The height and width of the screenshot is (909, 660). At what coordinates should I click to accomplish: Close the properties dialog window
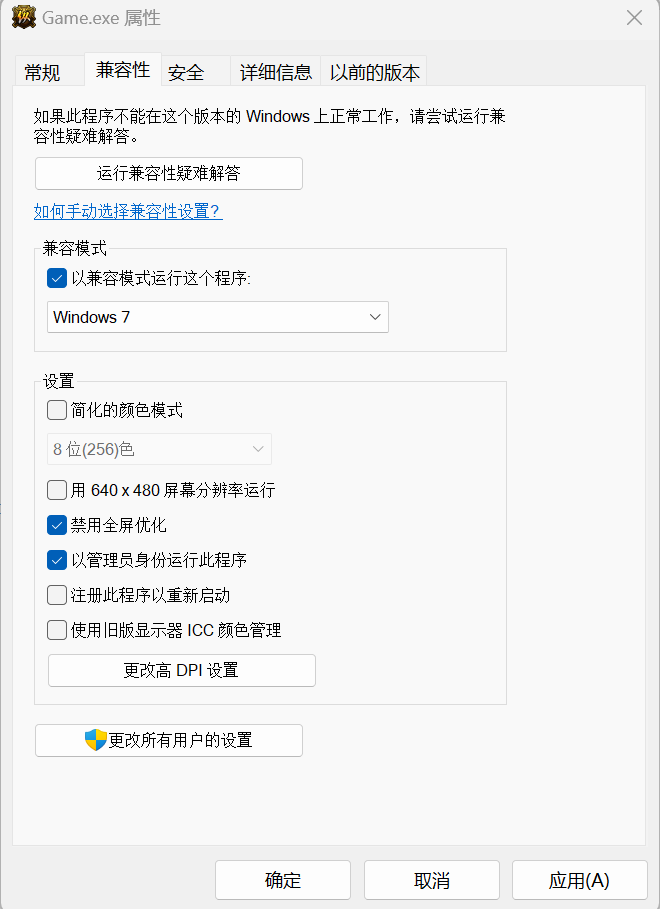[633, 18]
